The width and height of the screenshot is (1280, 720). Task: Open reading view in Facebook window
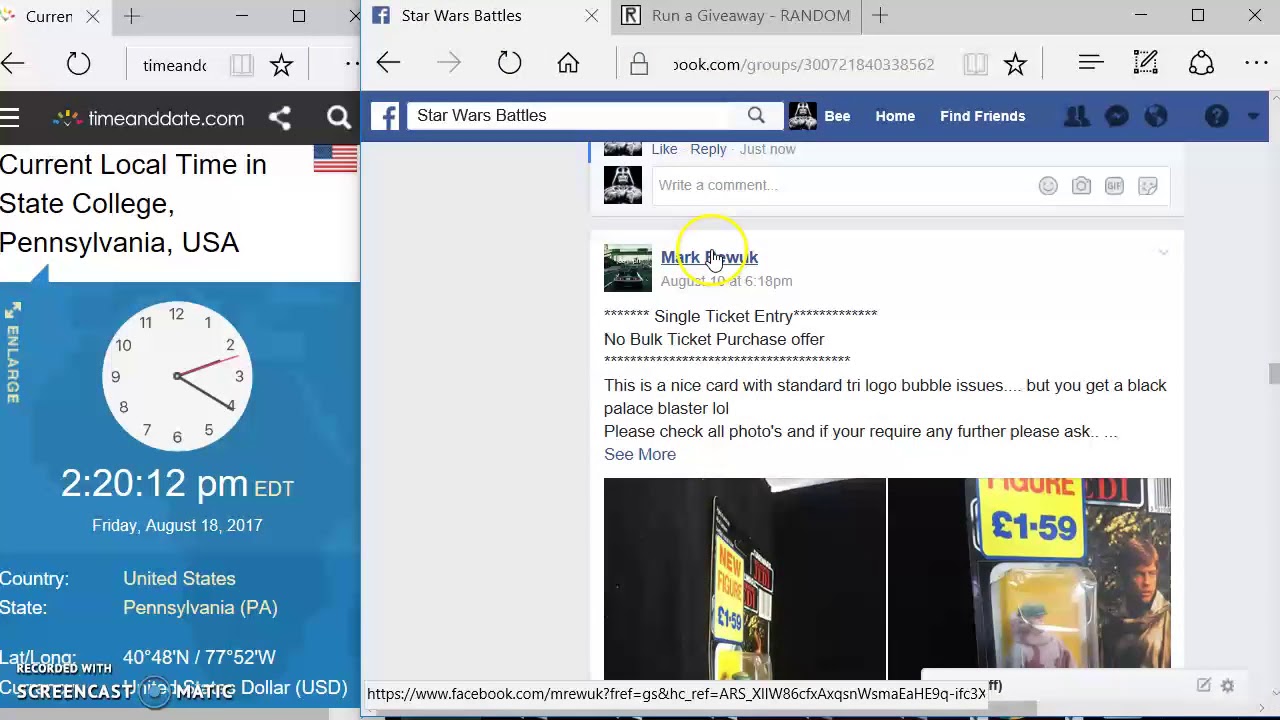(975, 64)
